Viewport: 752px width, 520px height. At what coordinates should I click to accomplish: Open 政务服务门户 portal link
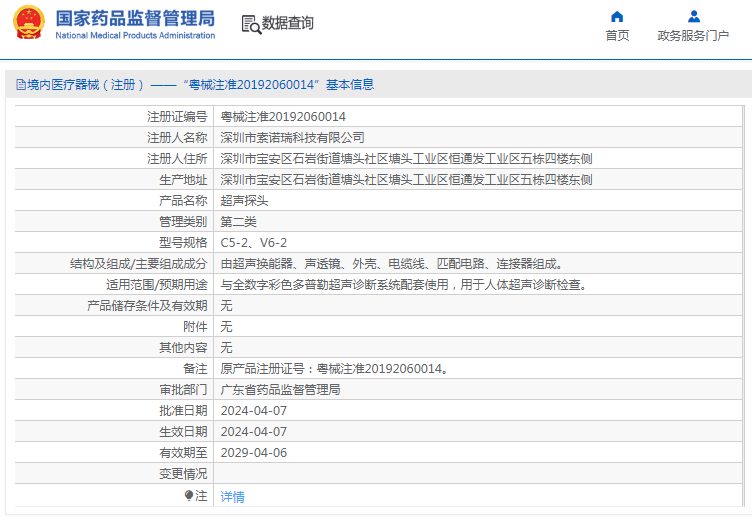(x=693, y=35)
